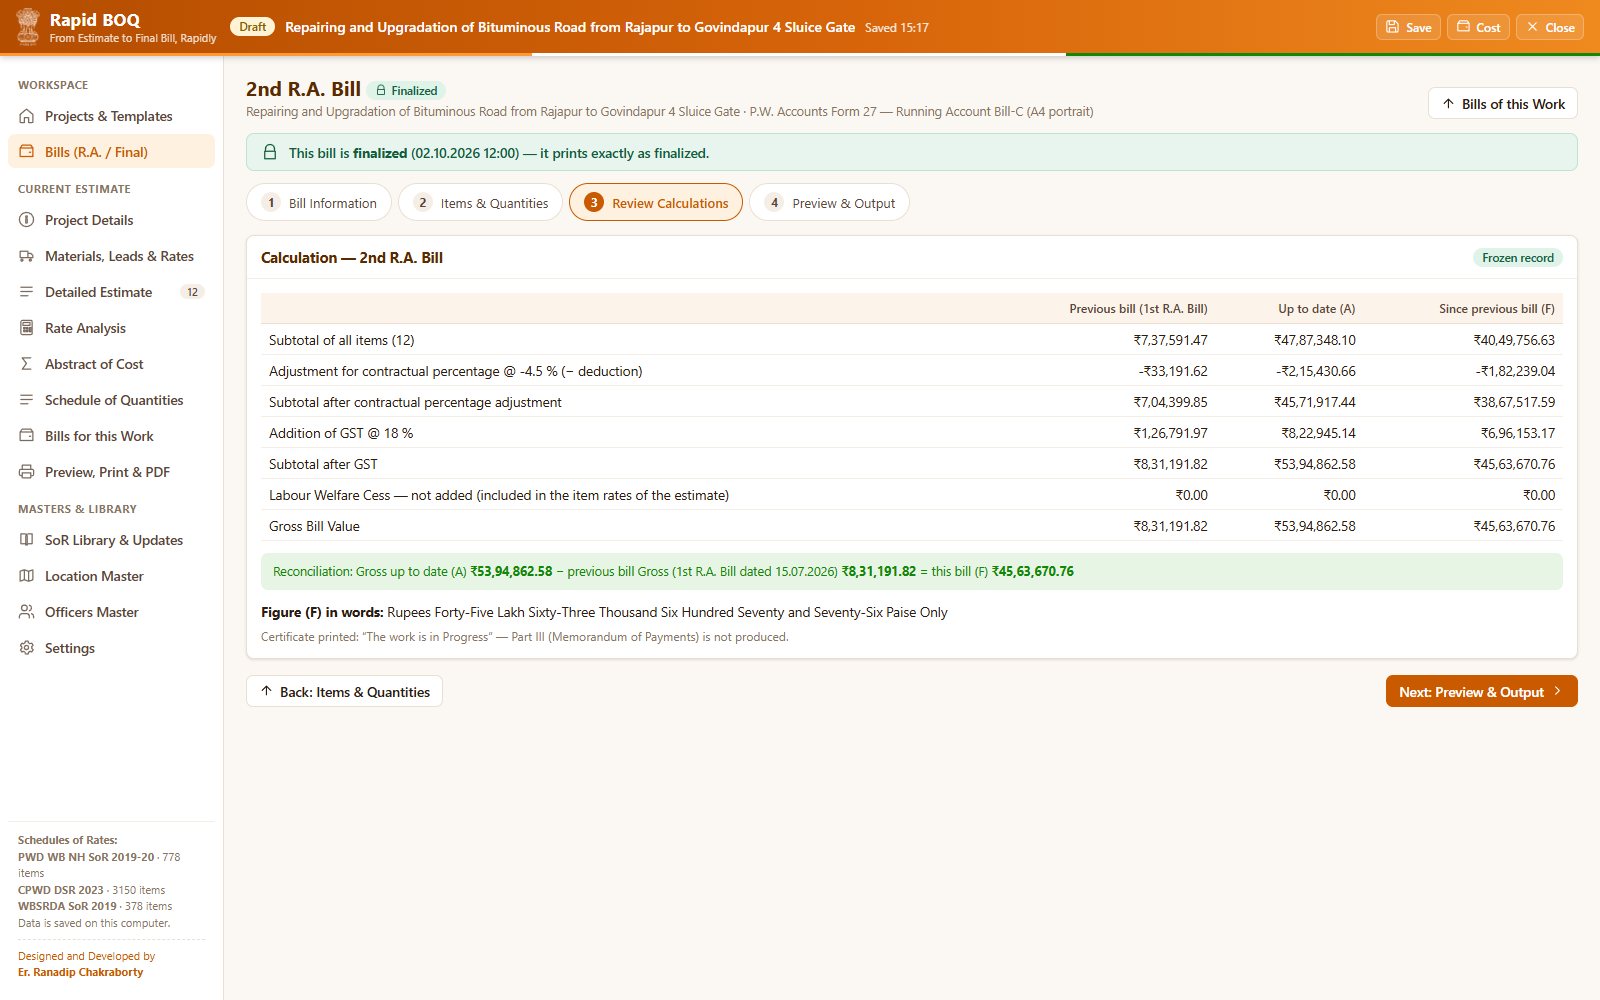Click the Frozen record label
Screen dimensions: 1600x1000
click(1517, 258)
